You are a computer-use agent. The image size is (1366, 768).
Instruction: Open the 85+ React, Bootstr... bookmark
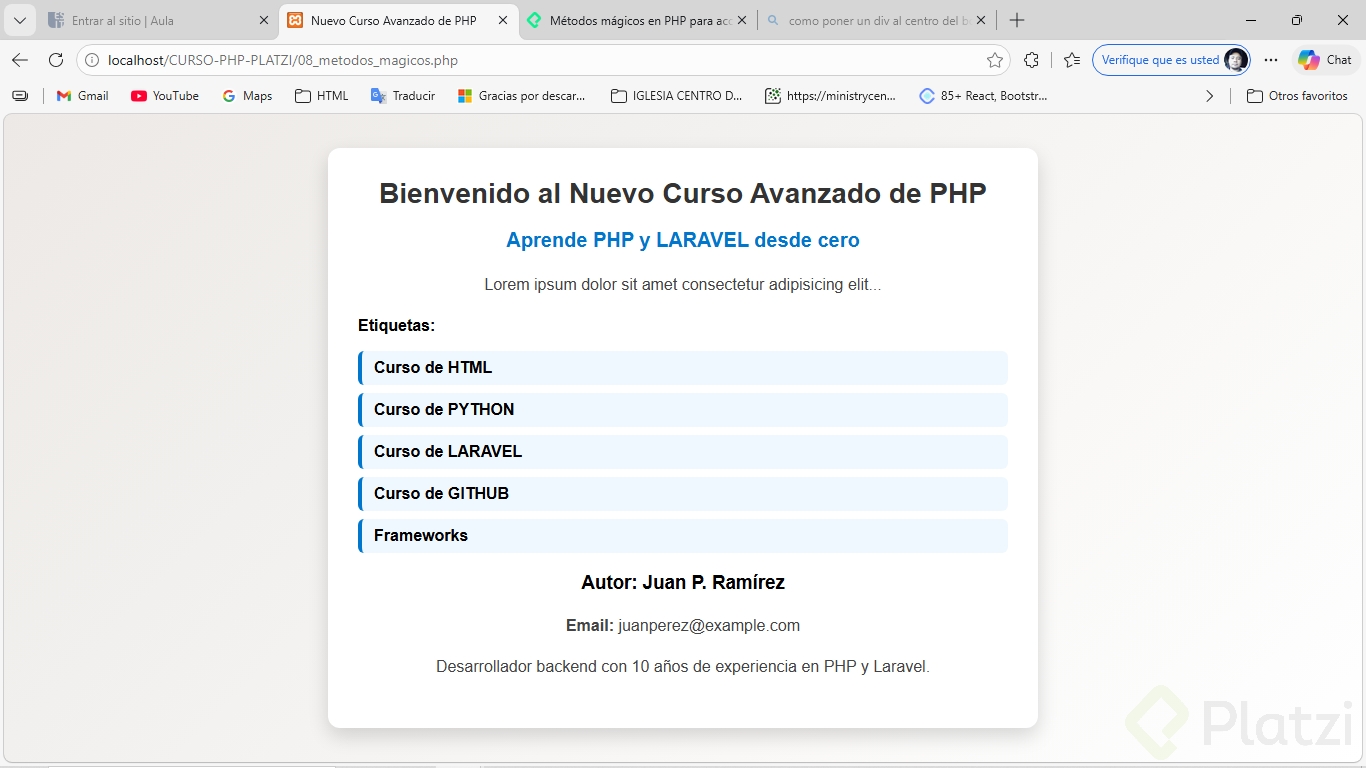pos(983,96)
